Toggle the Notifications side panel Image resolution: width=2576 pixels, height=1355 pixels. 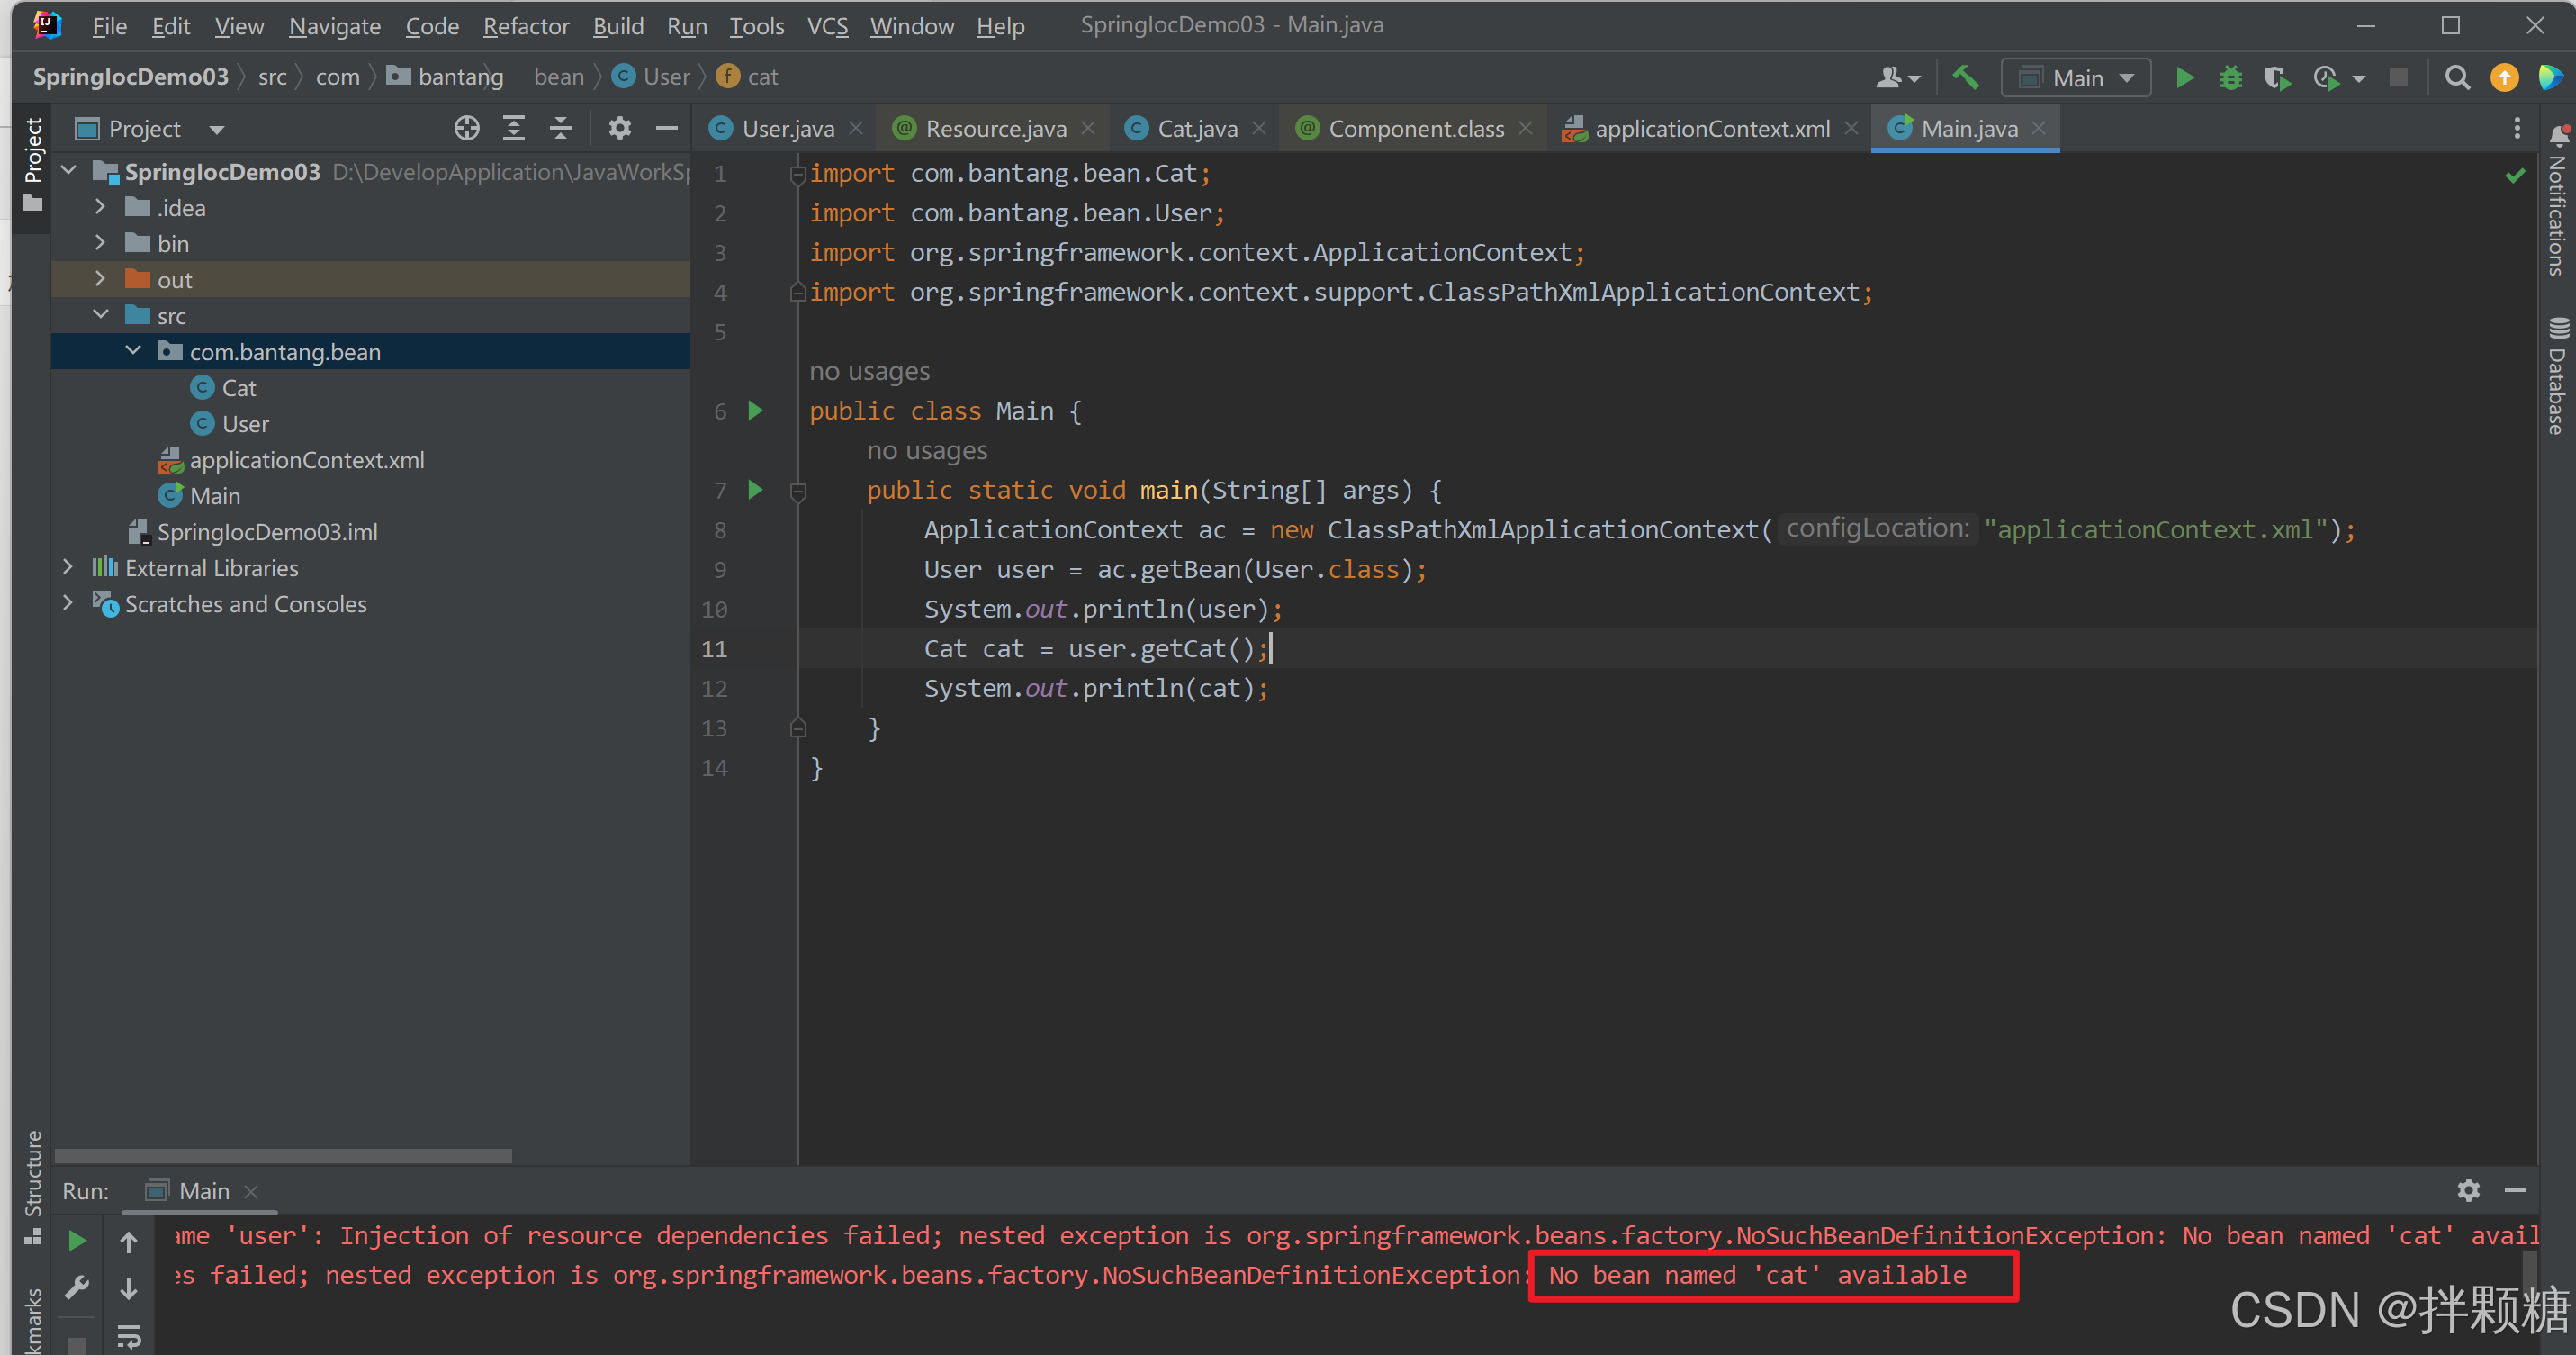pyautogui.click(x=2558, y=200)
